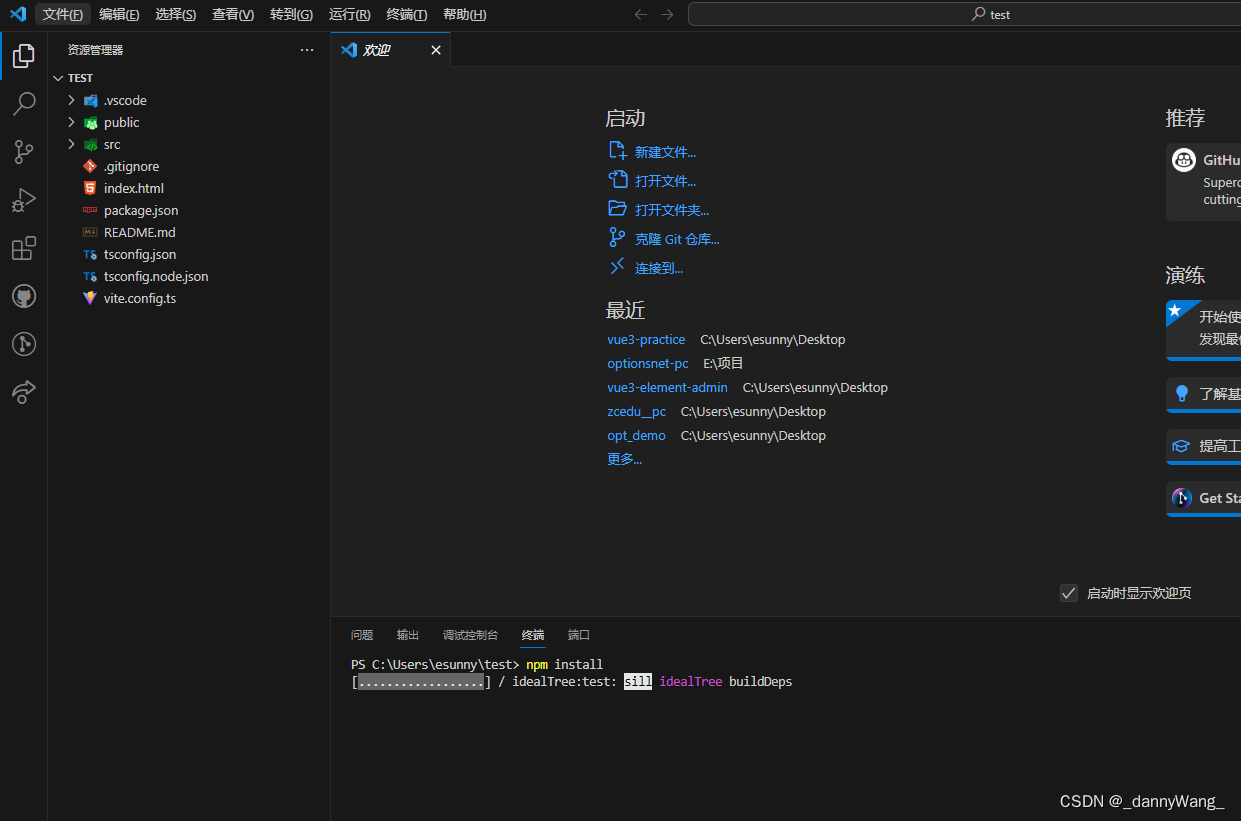Click the GitHub Copilot icon under 推荐
The image size is (1241, 821).
pos(1184,160)
